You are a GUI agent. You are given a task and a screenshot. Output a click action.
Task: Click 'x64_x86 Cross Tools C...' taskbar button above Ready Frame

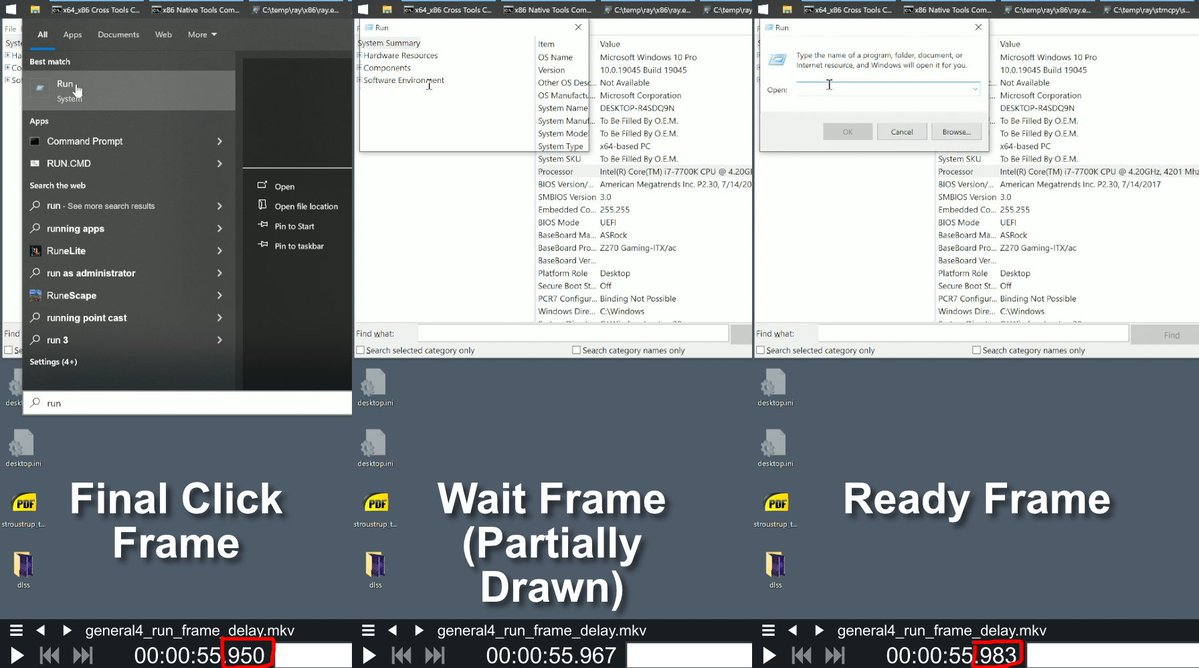[x=846, y=10]
